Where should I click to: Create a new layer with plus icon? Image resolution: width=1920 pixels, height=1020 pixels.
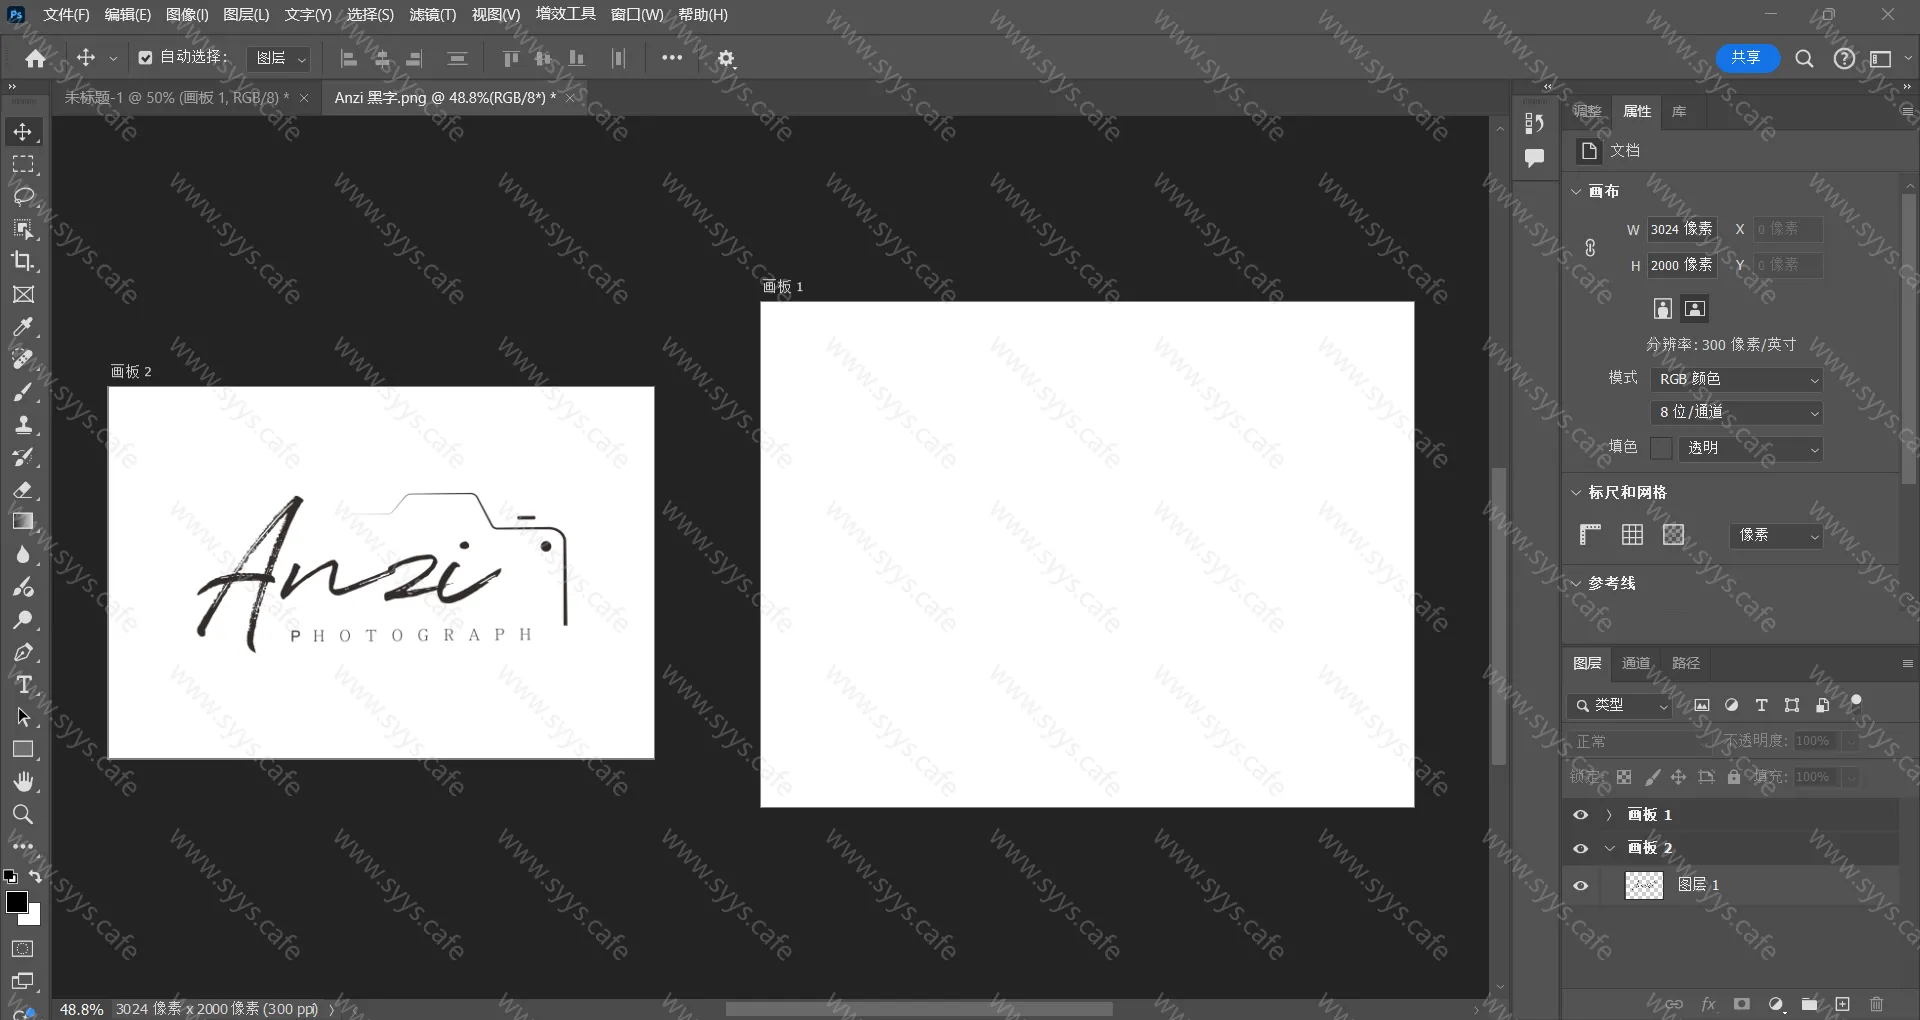pos(1843,1004)
